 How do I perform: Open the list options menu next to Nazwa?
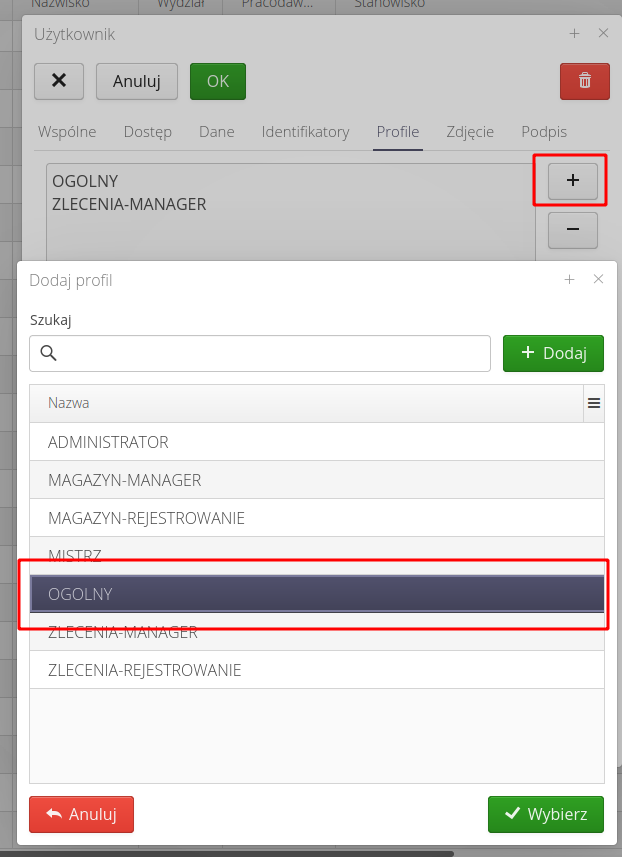[x=594, y=403]
